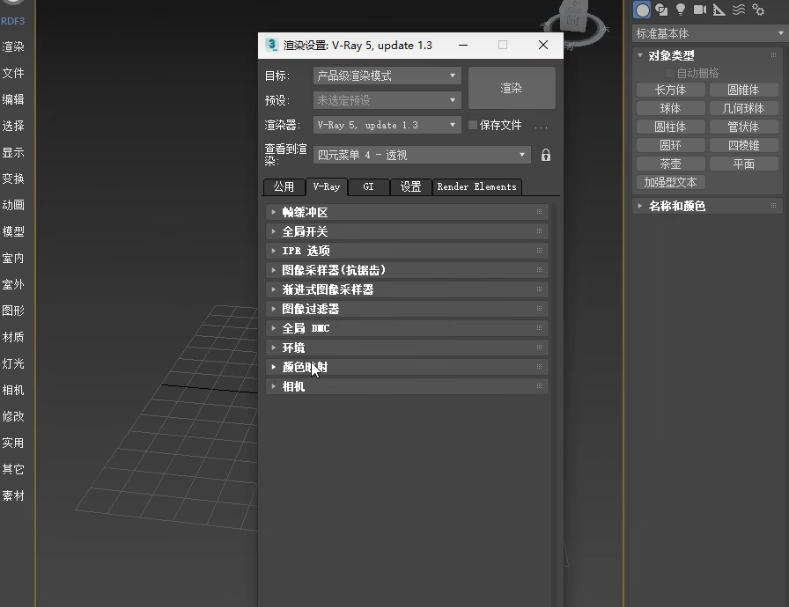This screenshot has height=607, width=789.
Task: Select the Systems category icon
Action: click(x=758, y=10)
